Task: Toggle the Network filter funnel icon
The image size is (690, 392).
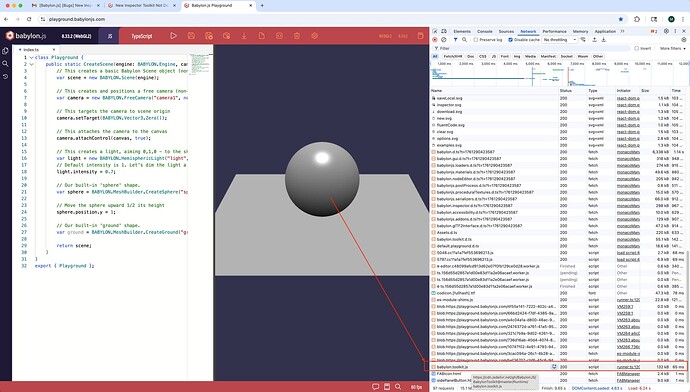Action: click(455, 40)
